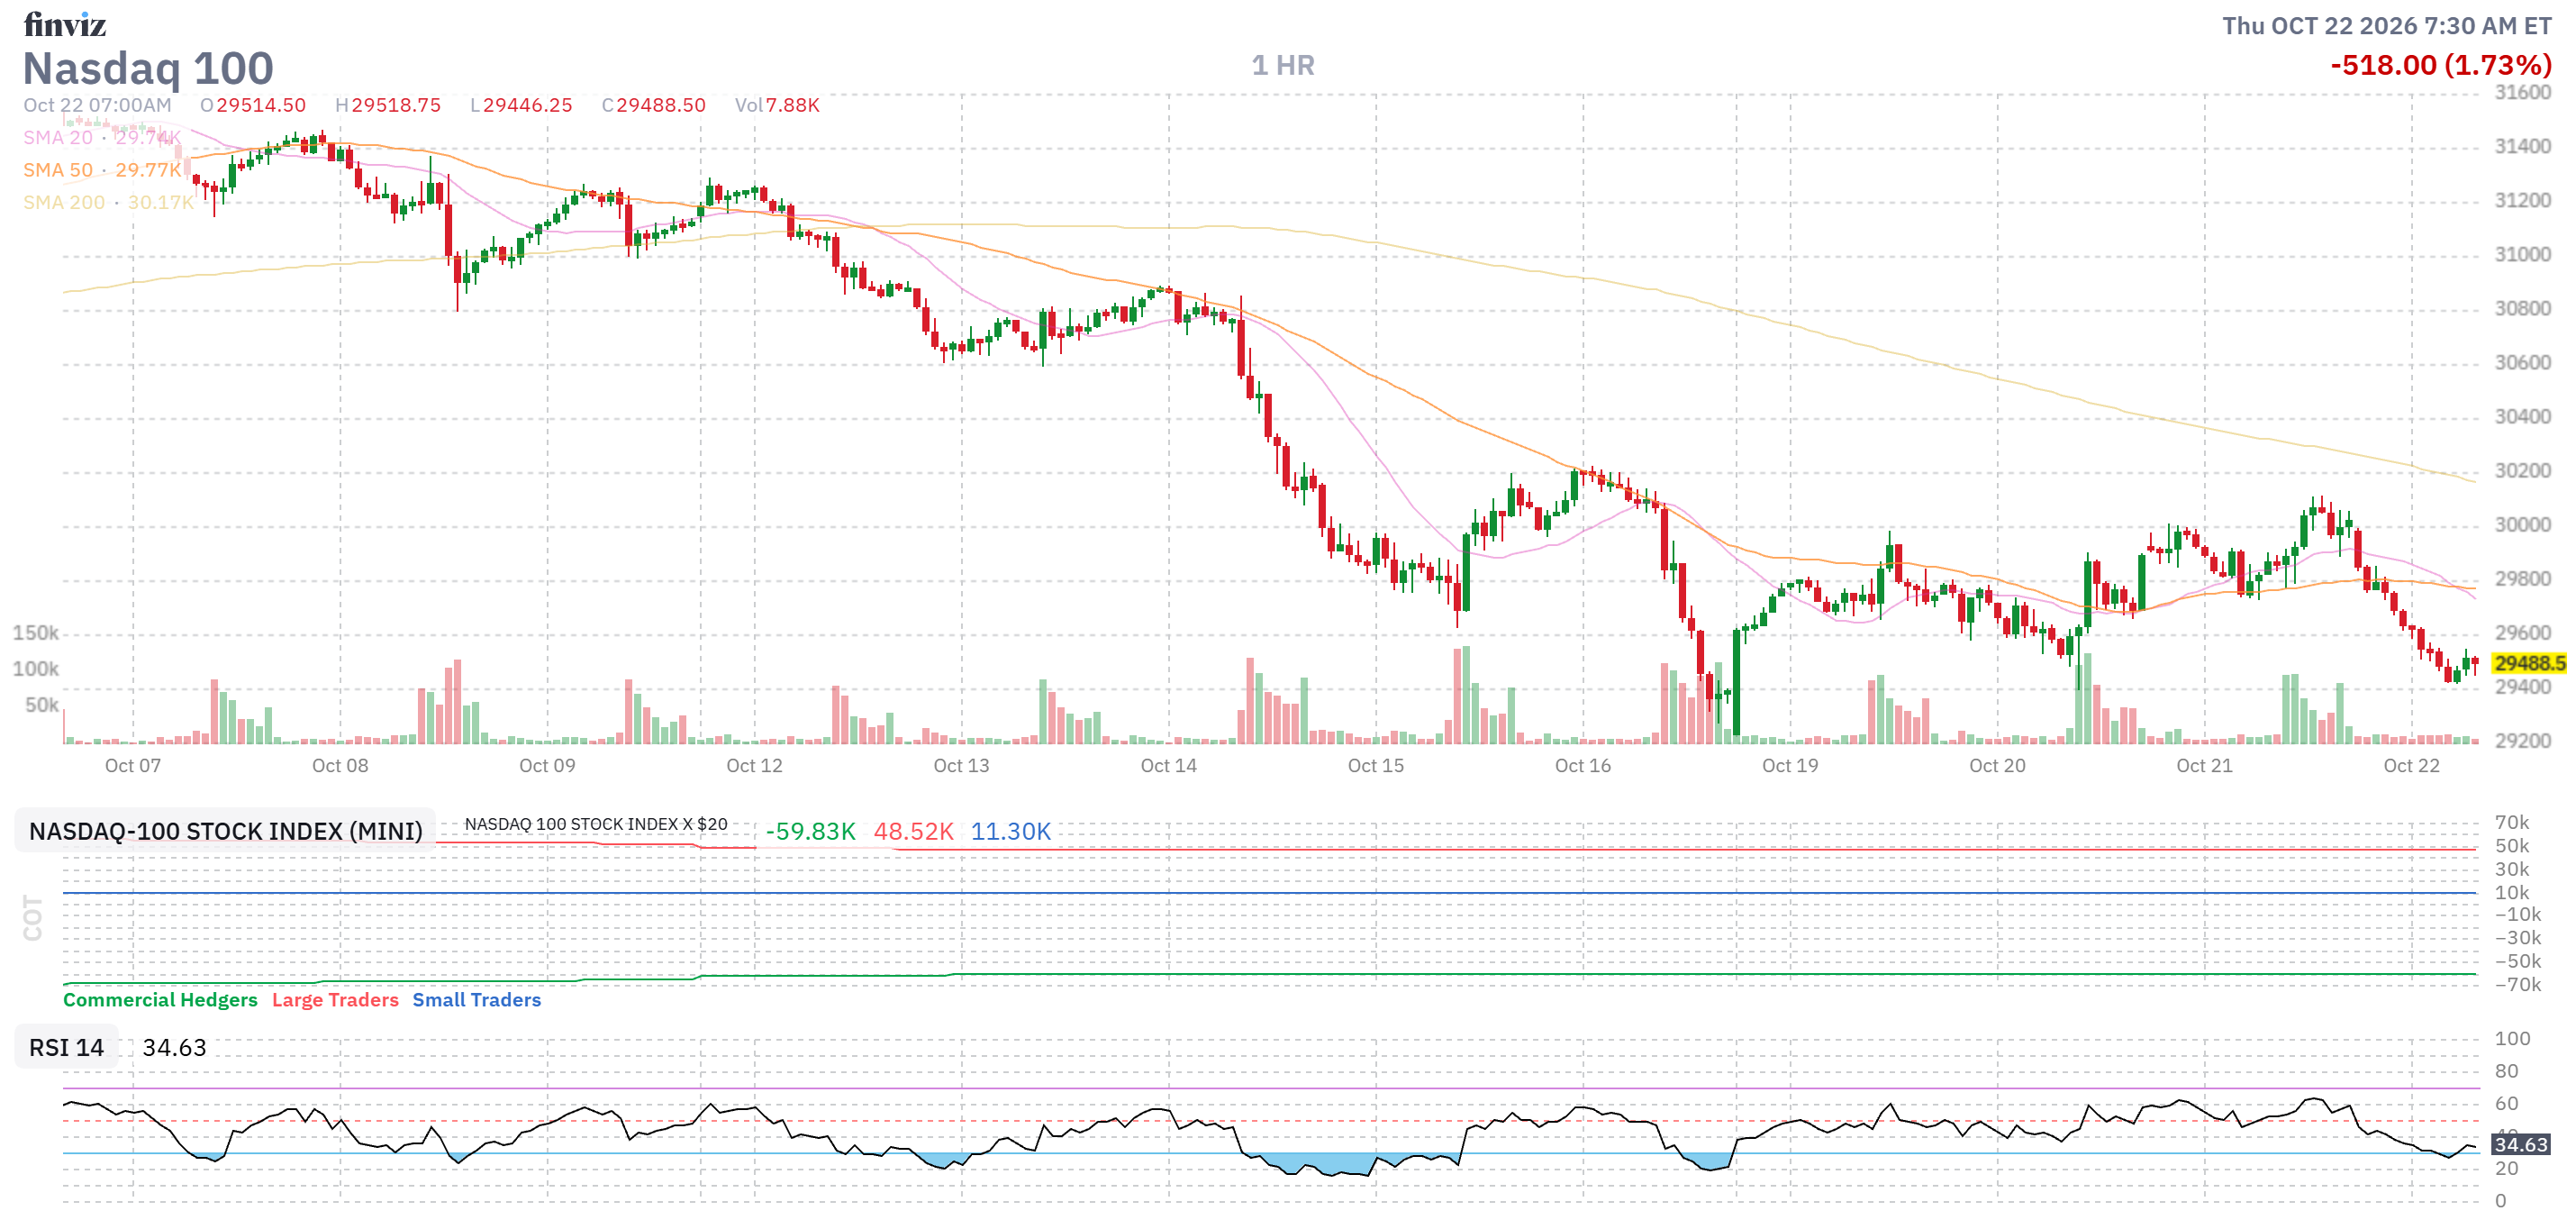Click the Oct 19 date axis label
The image size is (2576, 1229).
pyautogui.click(x=1790, y=765)
